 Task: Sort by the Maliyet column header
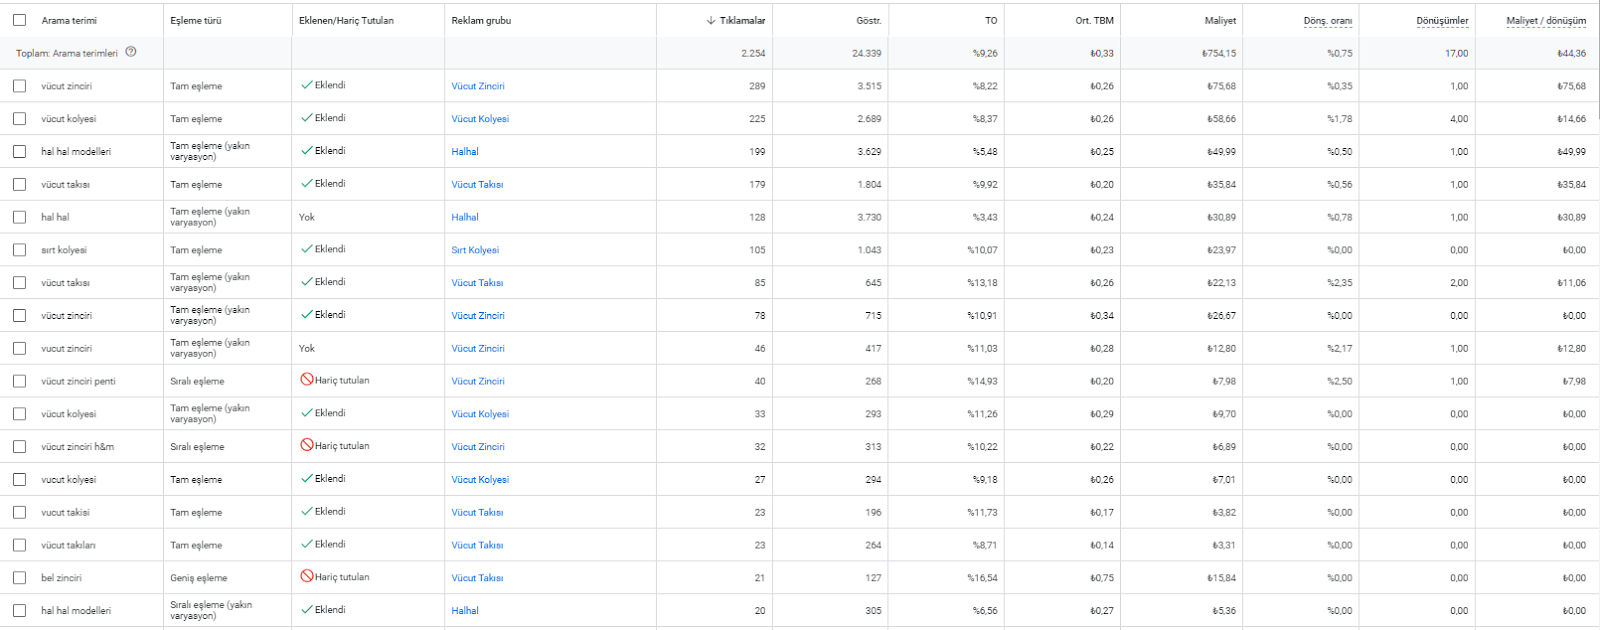pyautogui.click(x=1220, y=20)
